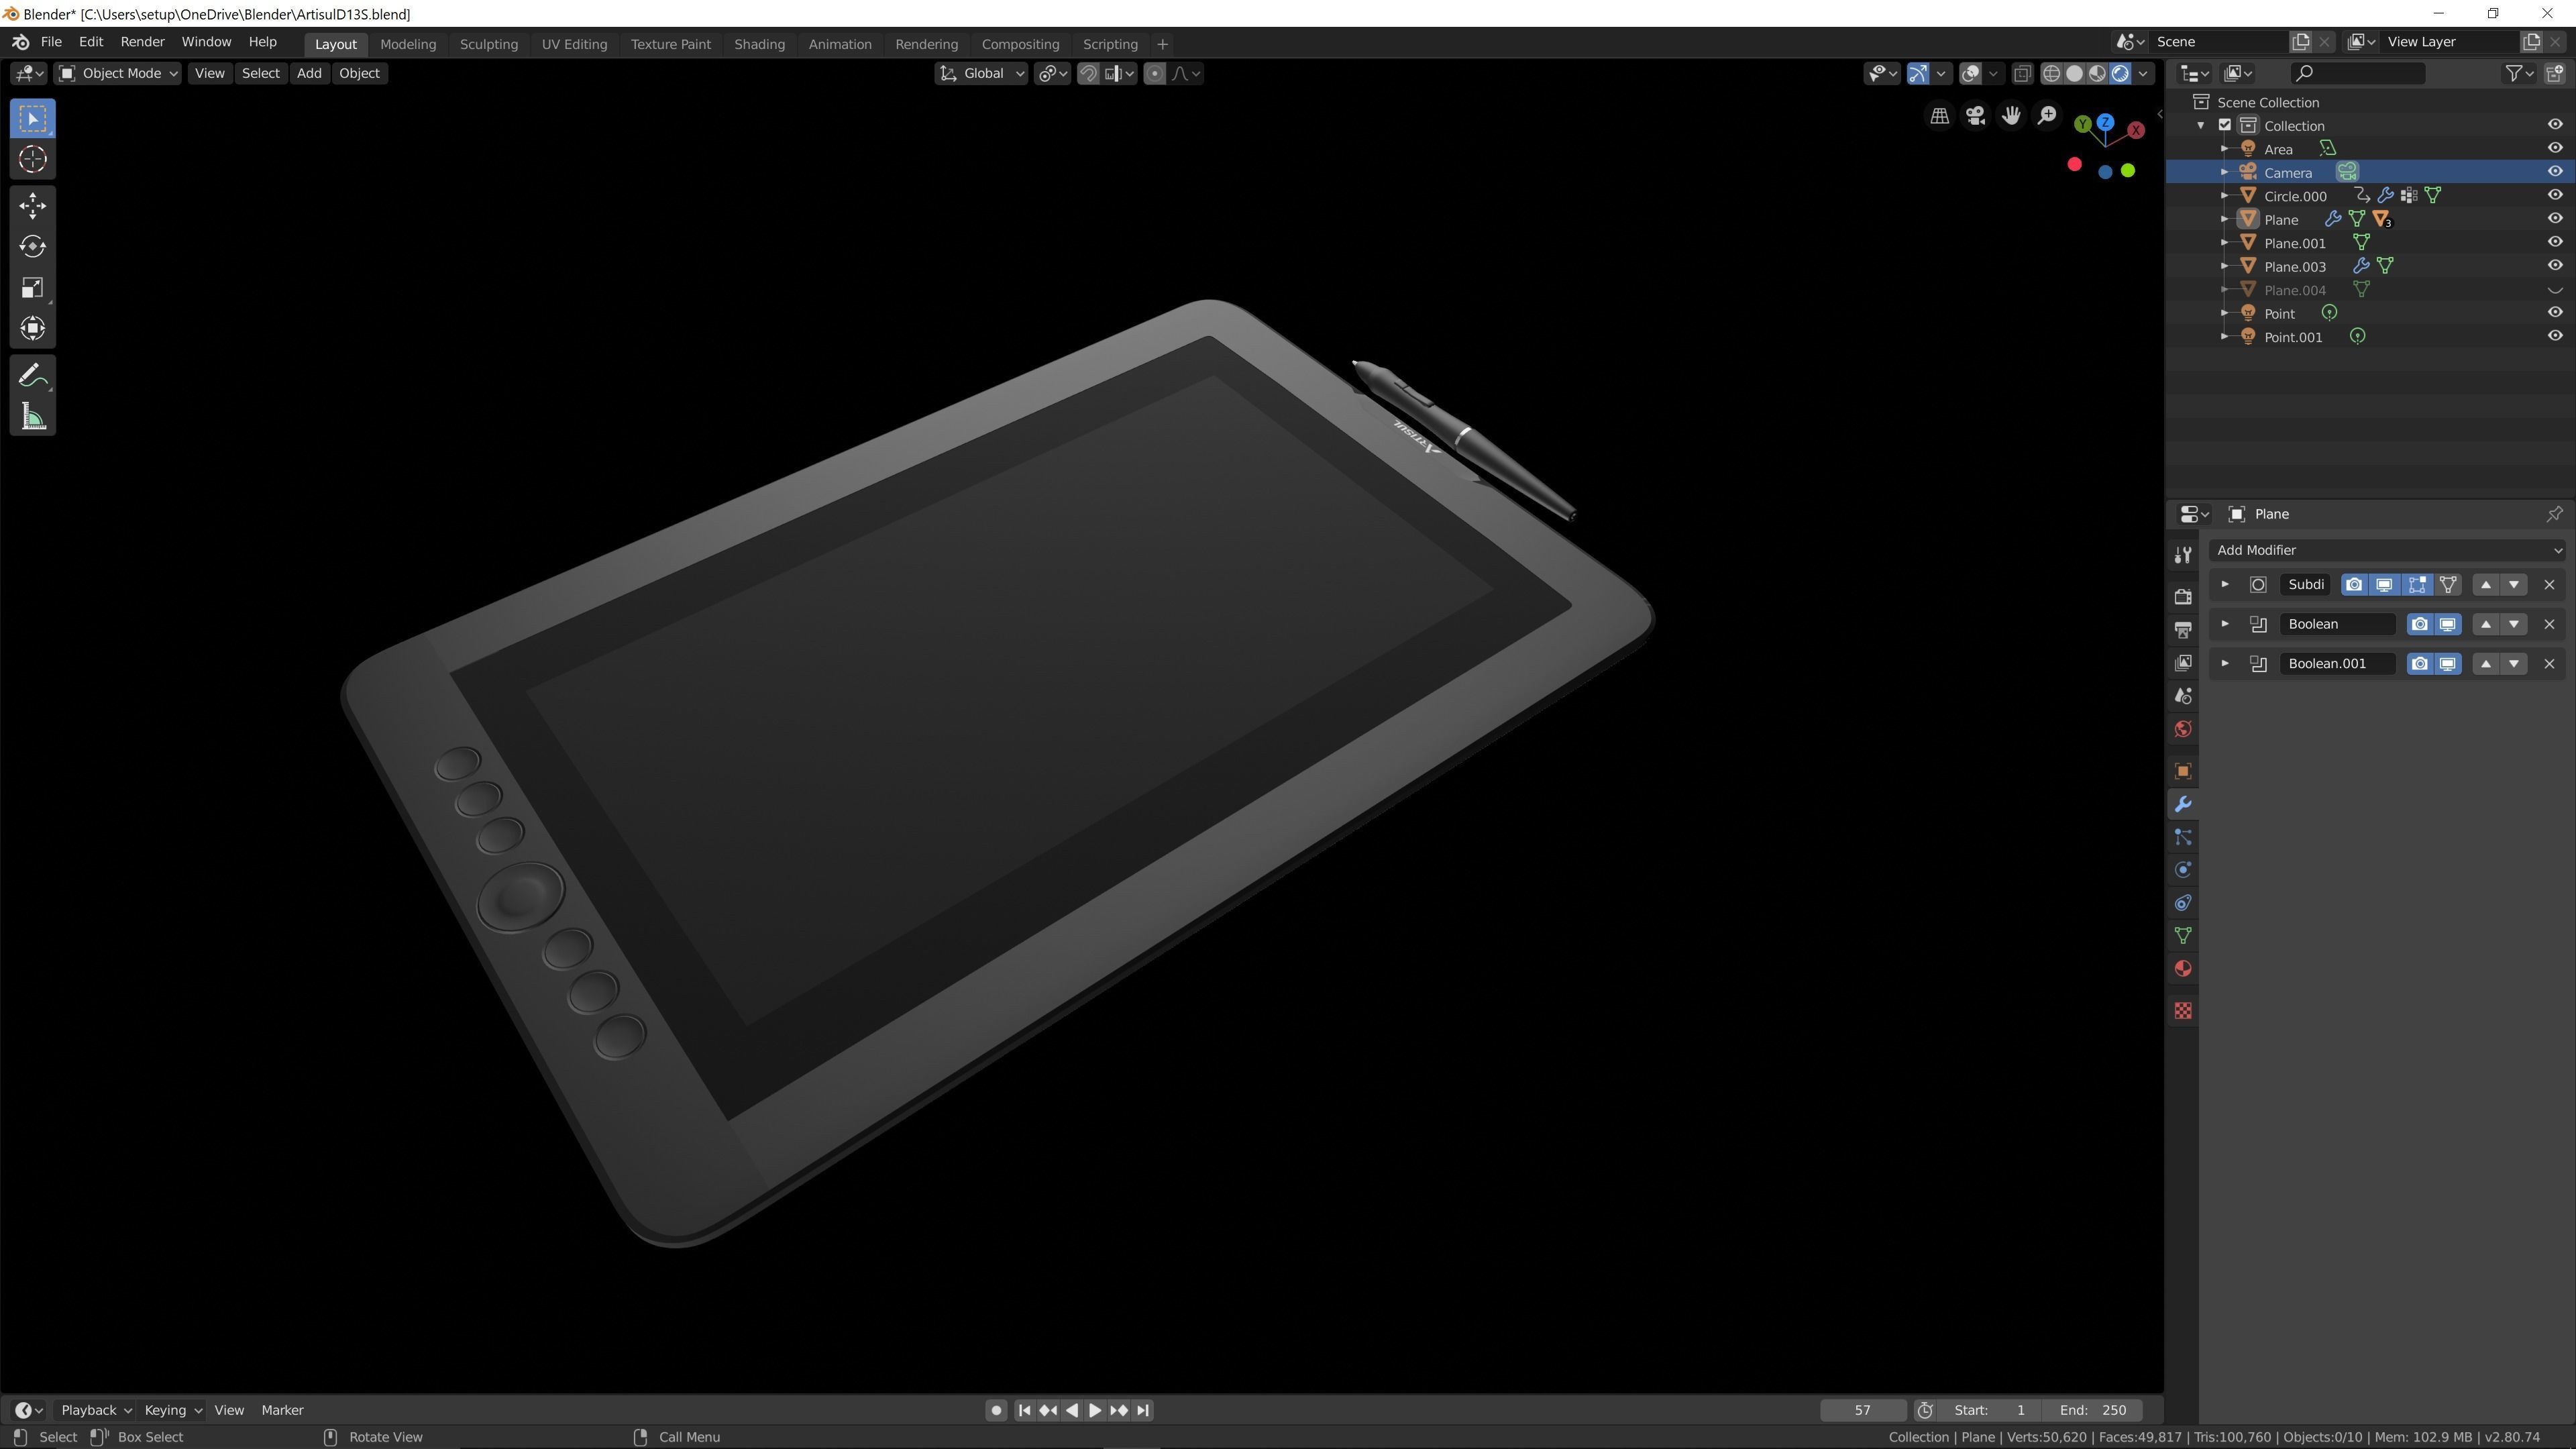Open the World properties tab

point(2183,729)
